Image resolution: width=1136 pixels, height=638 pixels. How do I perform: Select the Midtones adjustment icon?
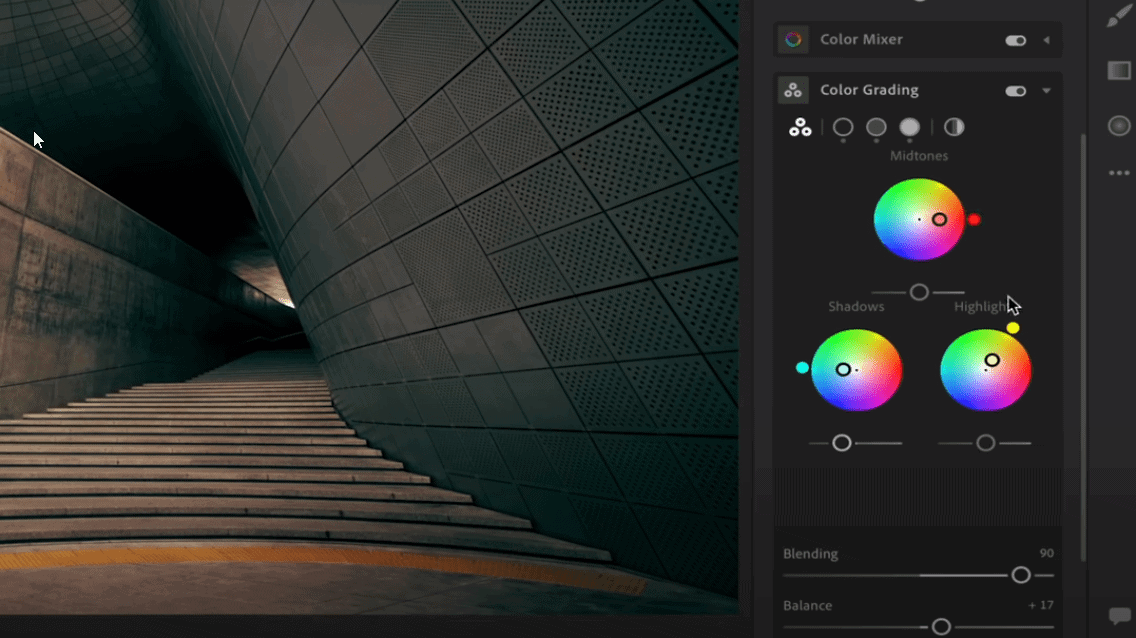(876, 128)
